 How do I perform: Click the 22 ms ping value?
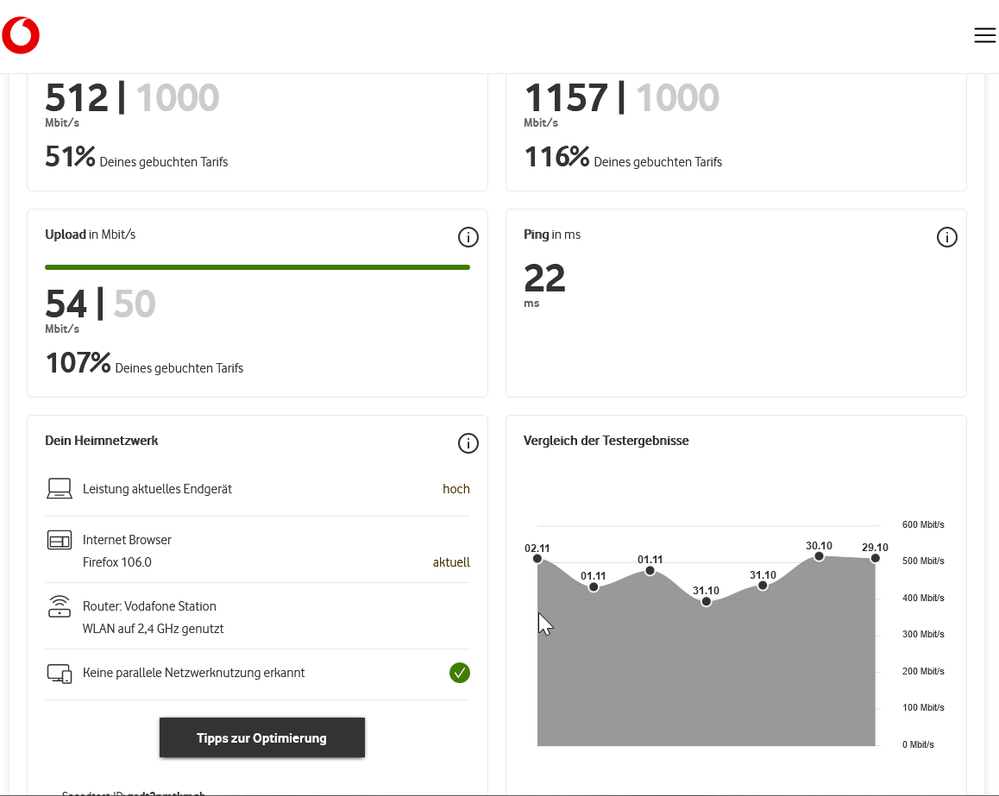point(545,279)
